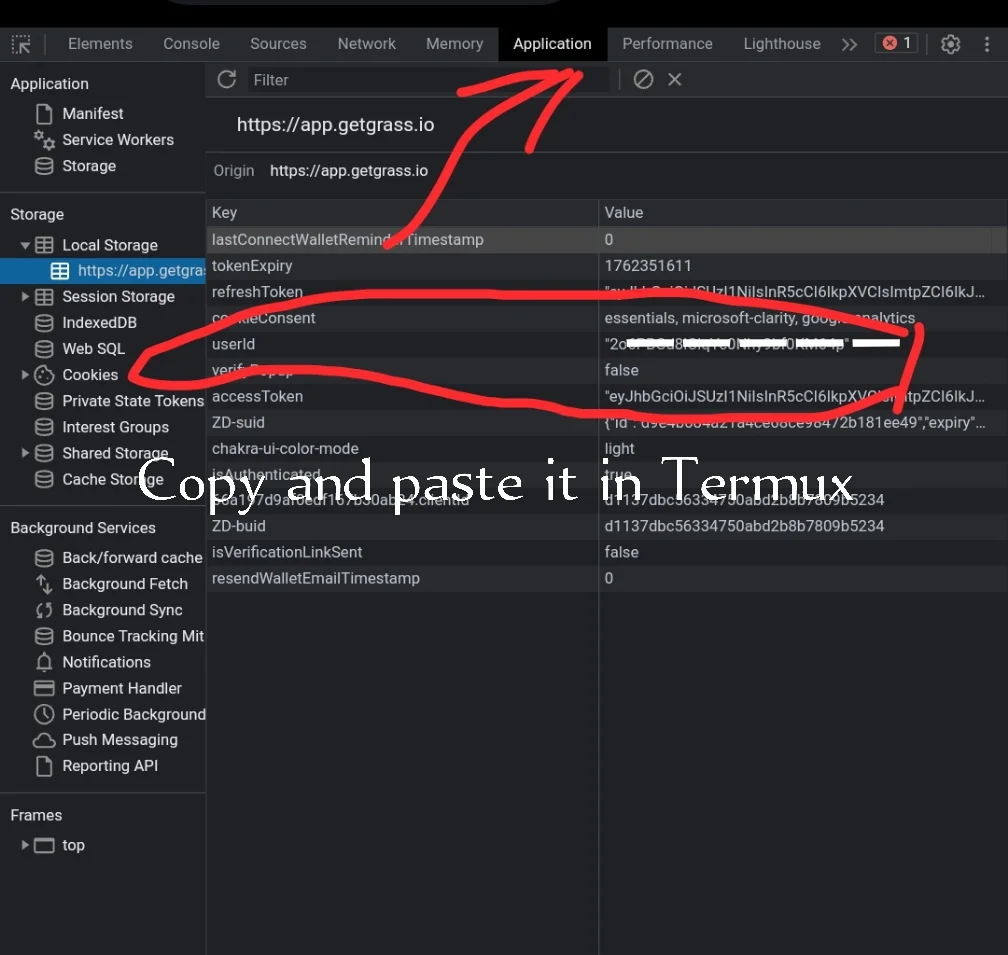Click the Cookies cookie icon
Image resolution: width=1008 pixels, height=955 pixels.
(x=44, y=375)
